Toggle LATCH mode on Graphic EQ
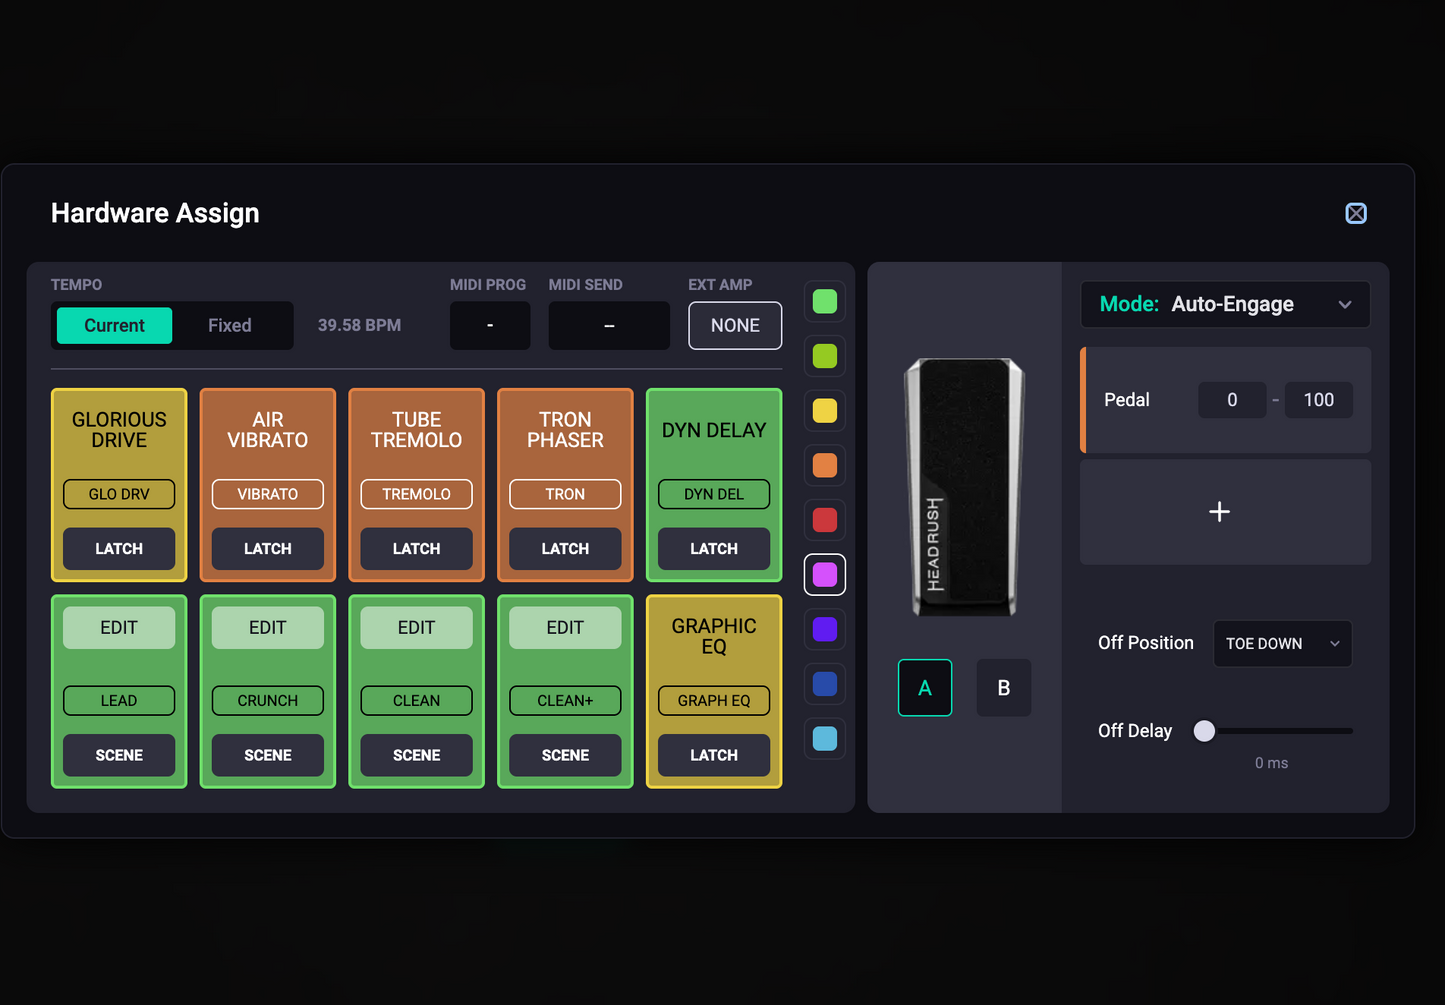The image size is (1445, 1005). (x=714, y=756)
